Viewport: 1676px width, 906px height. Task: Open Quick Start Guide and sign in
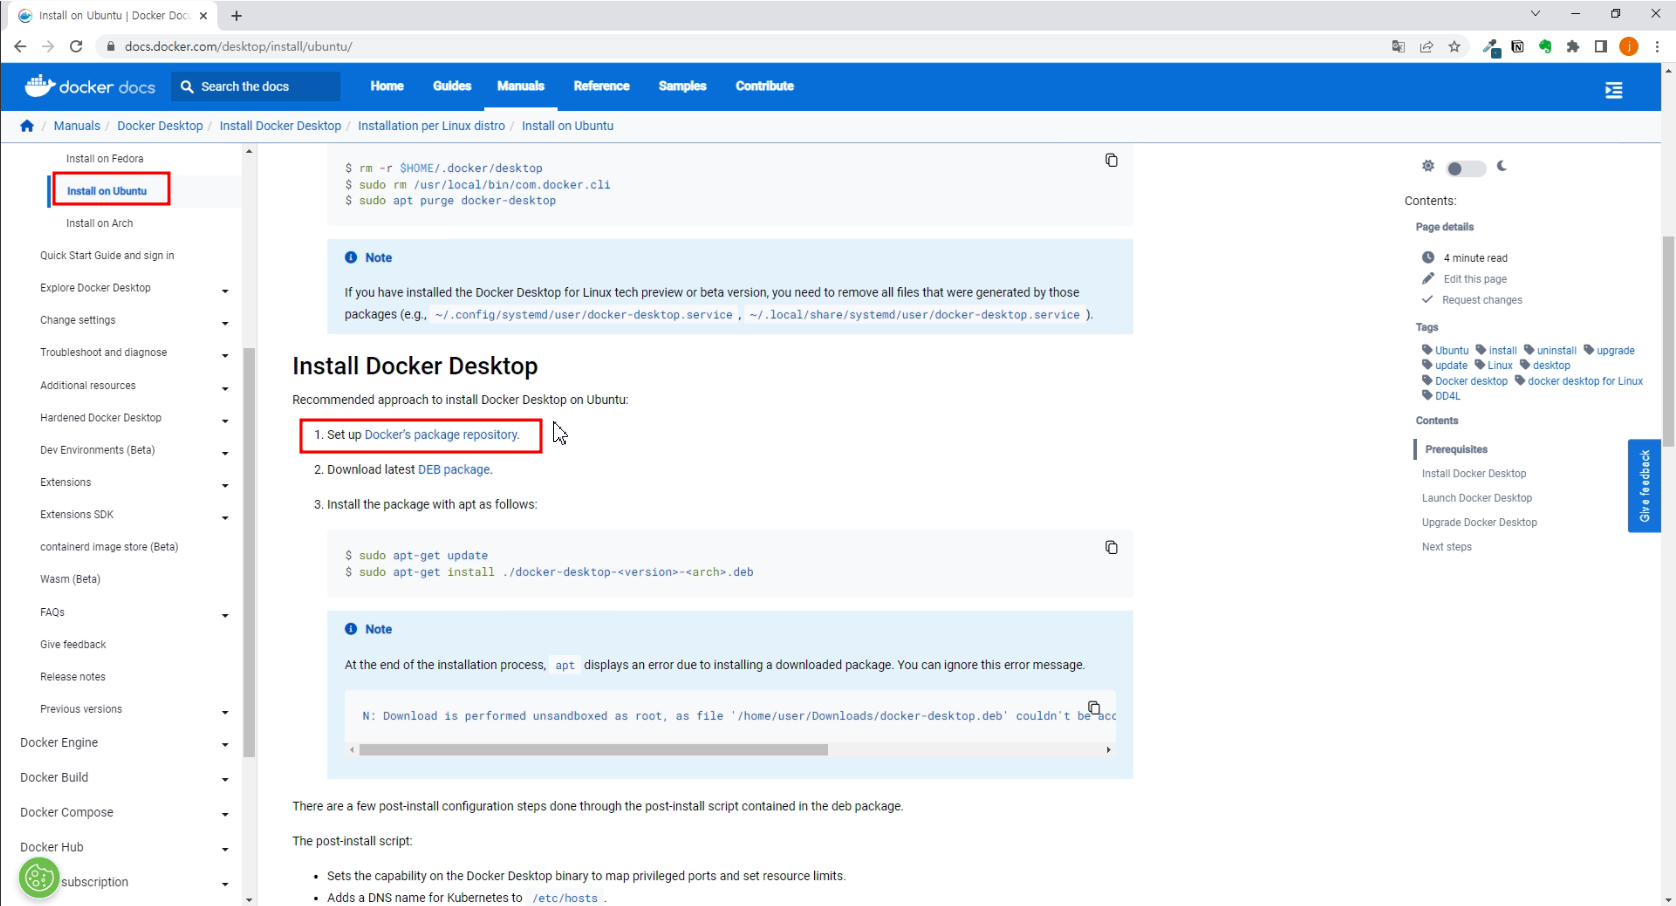tap(107, 256)
